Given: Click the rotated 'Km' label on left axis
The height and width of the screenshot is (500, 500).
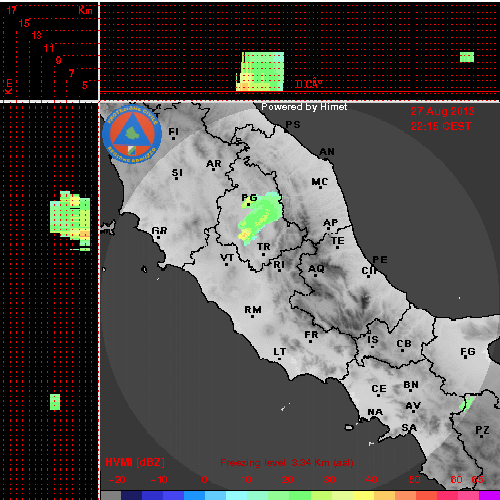Looking at the screenshot, I should click(x=9, y=87).
